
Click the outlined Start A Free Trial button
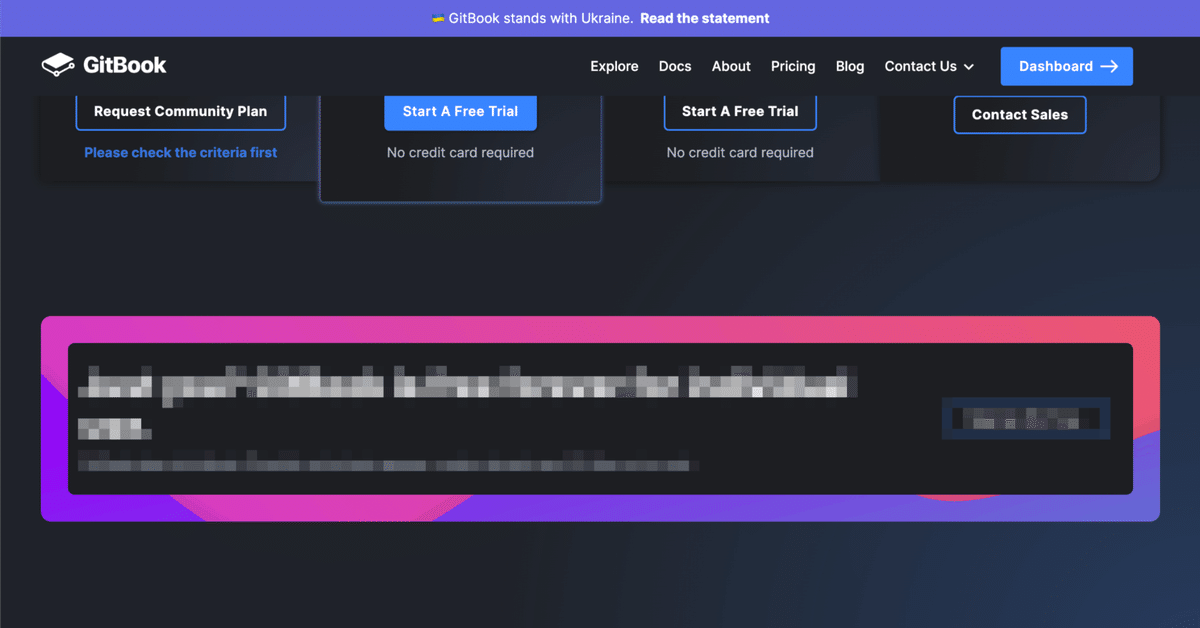740,112
